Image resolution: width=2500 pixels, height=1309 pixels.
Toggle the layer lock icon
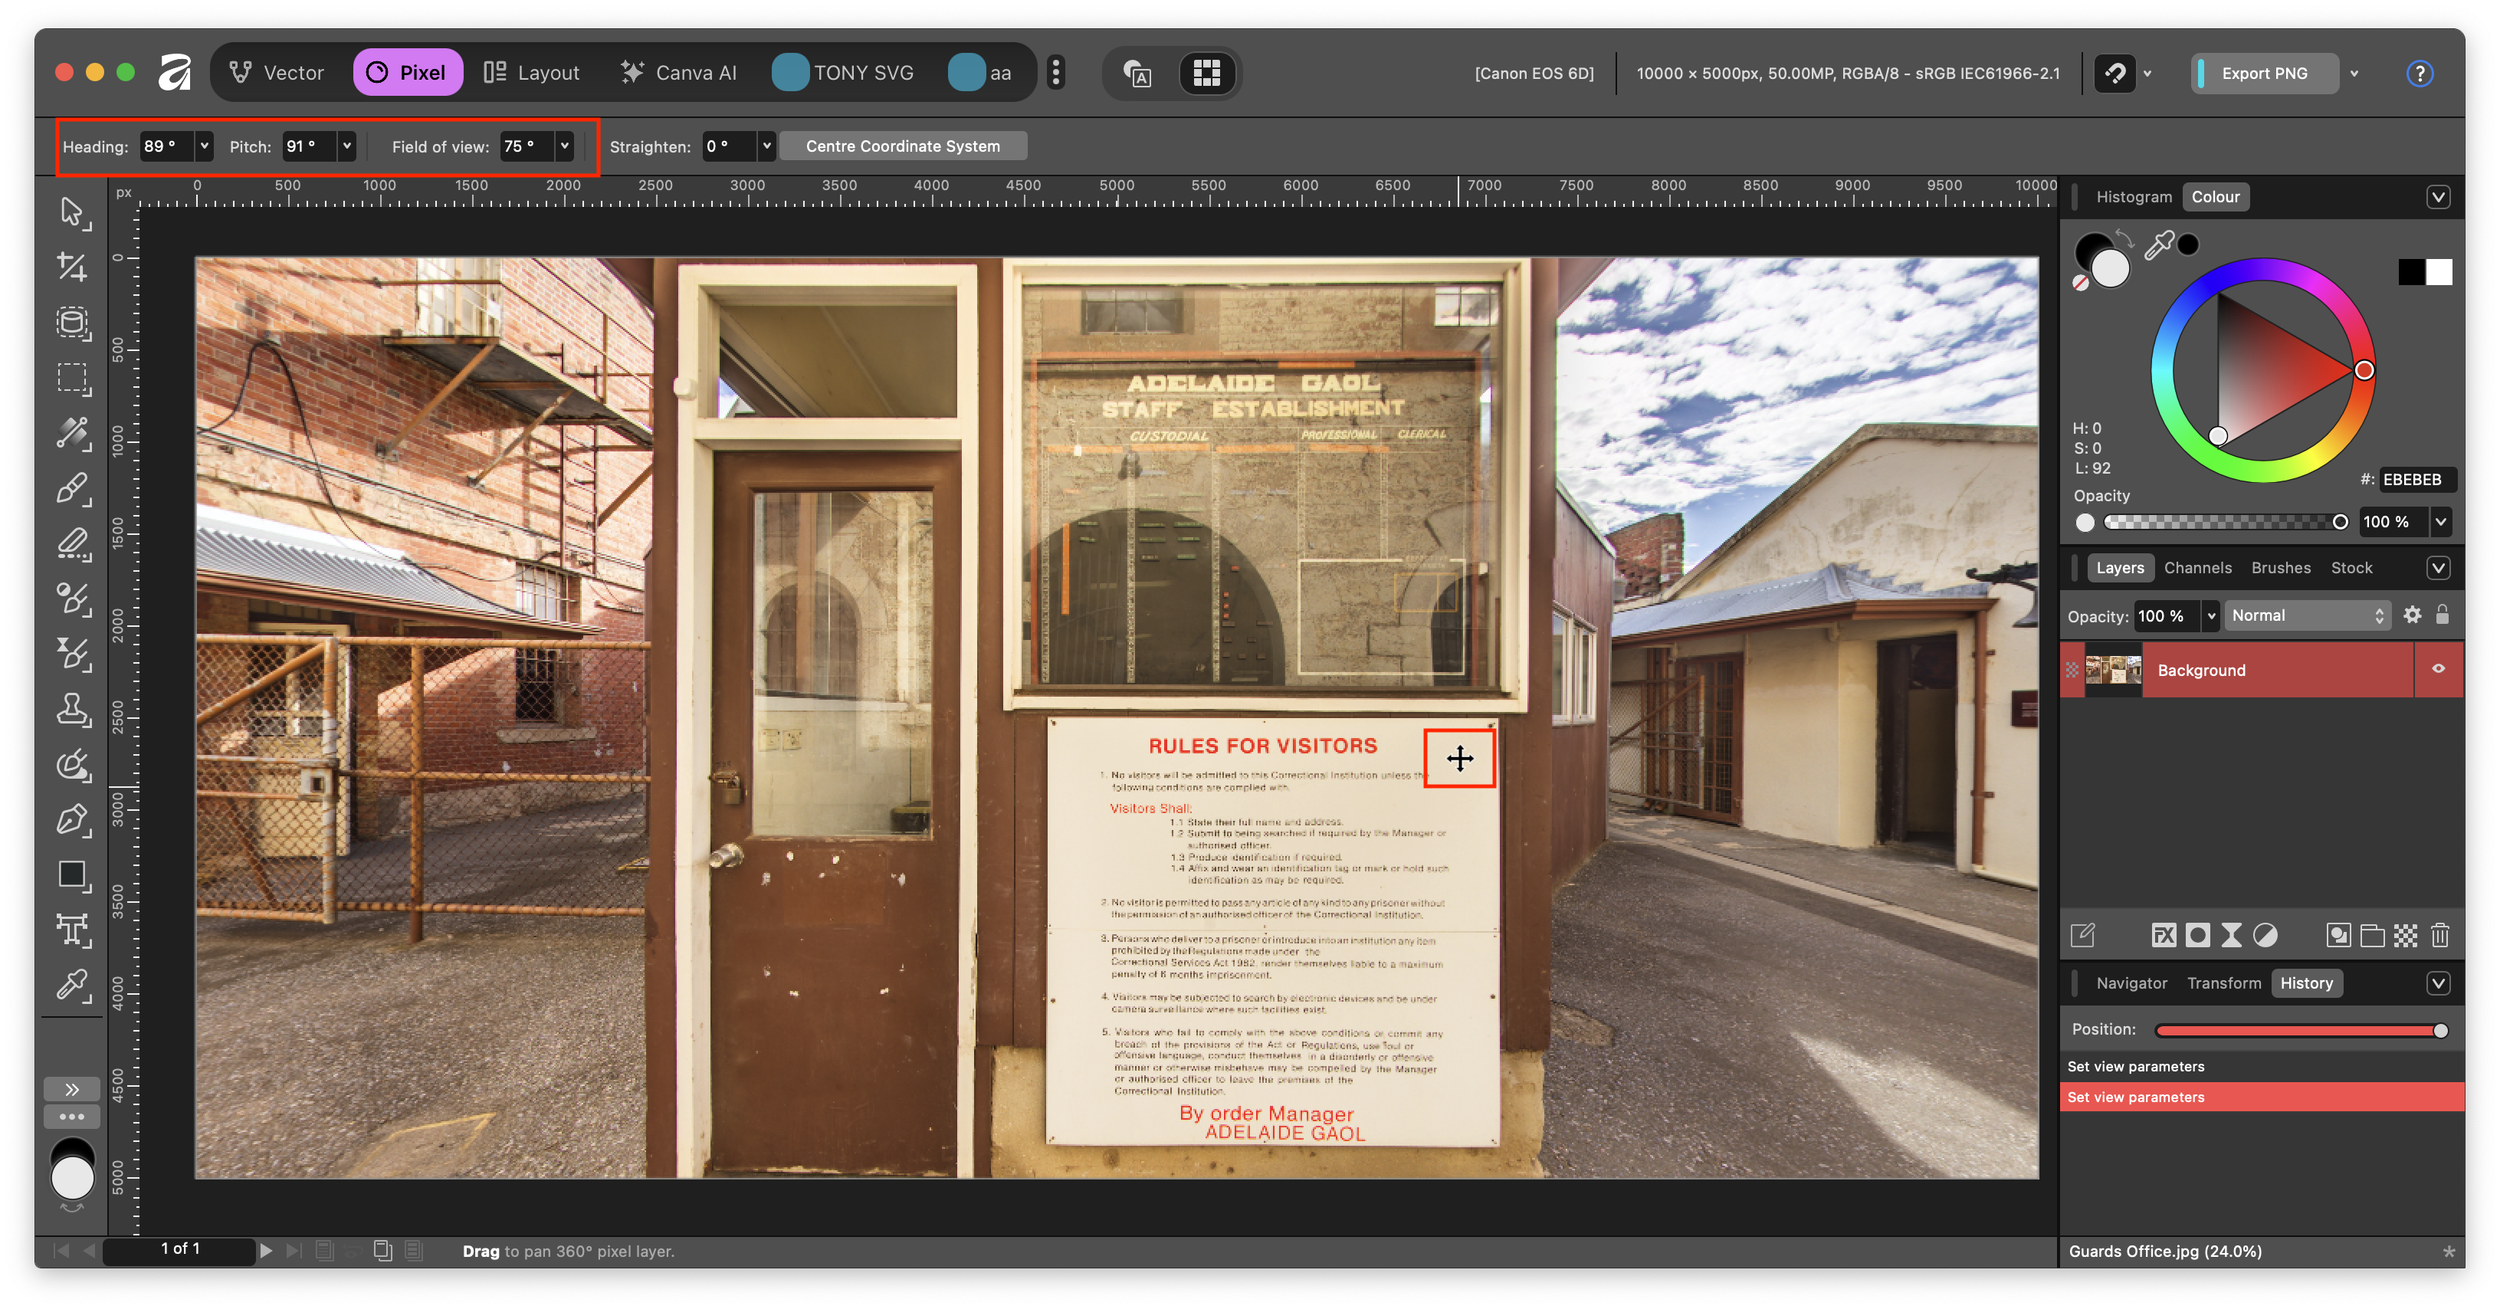2442,615
